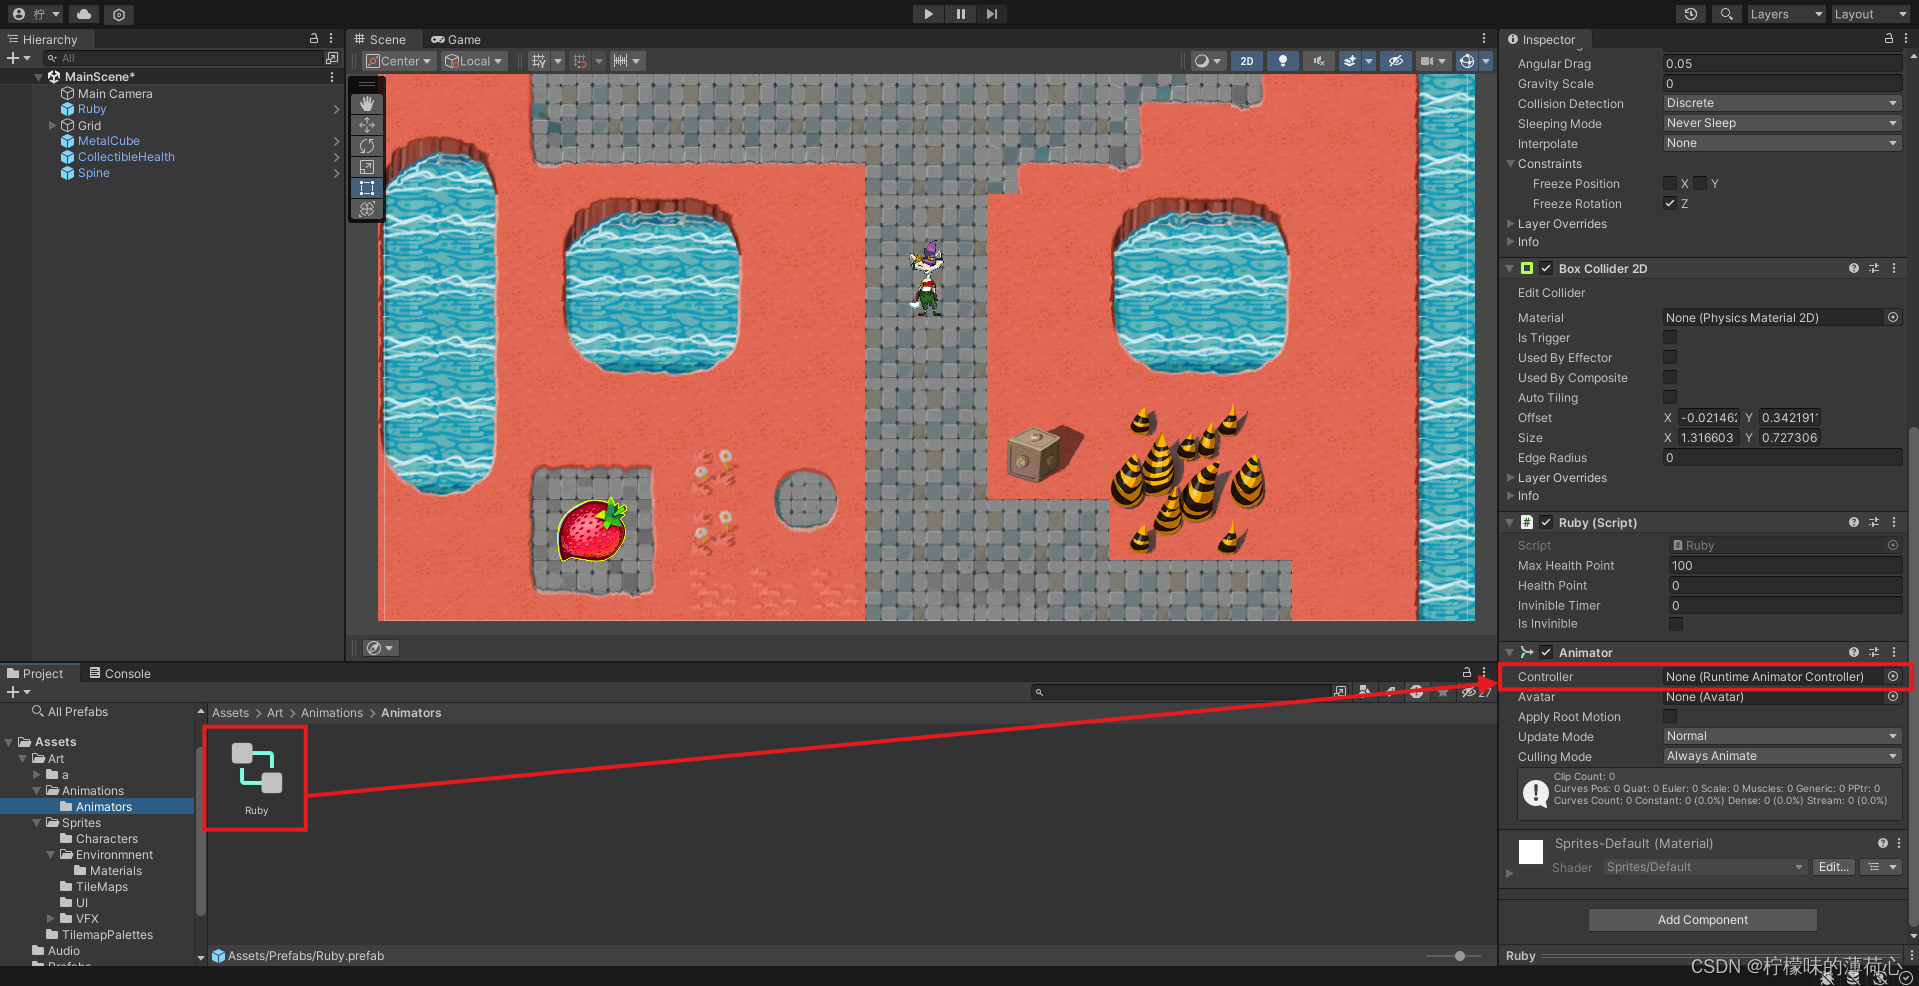Adjust the Project thumbnail size slider
Image resolution: width=1919 pixels, height=986 pixels.
tap(1458, 955)
